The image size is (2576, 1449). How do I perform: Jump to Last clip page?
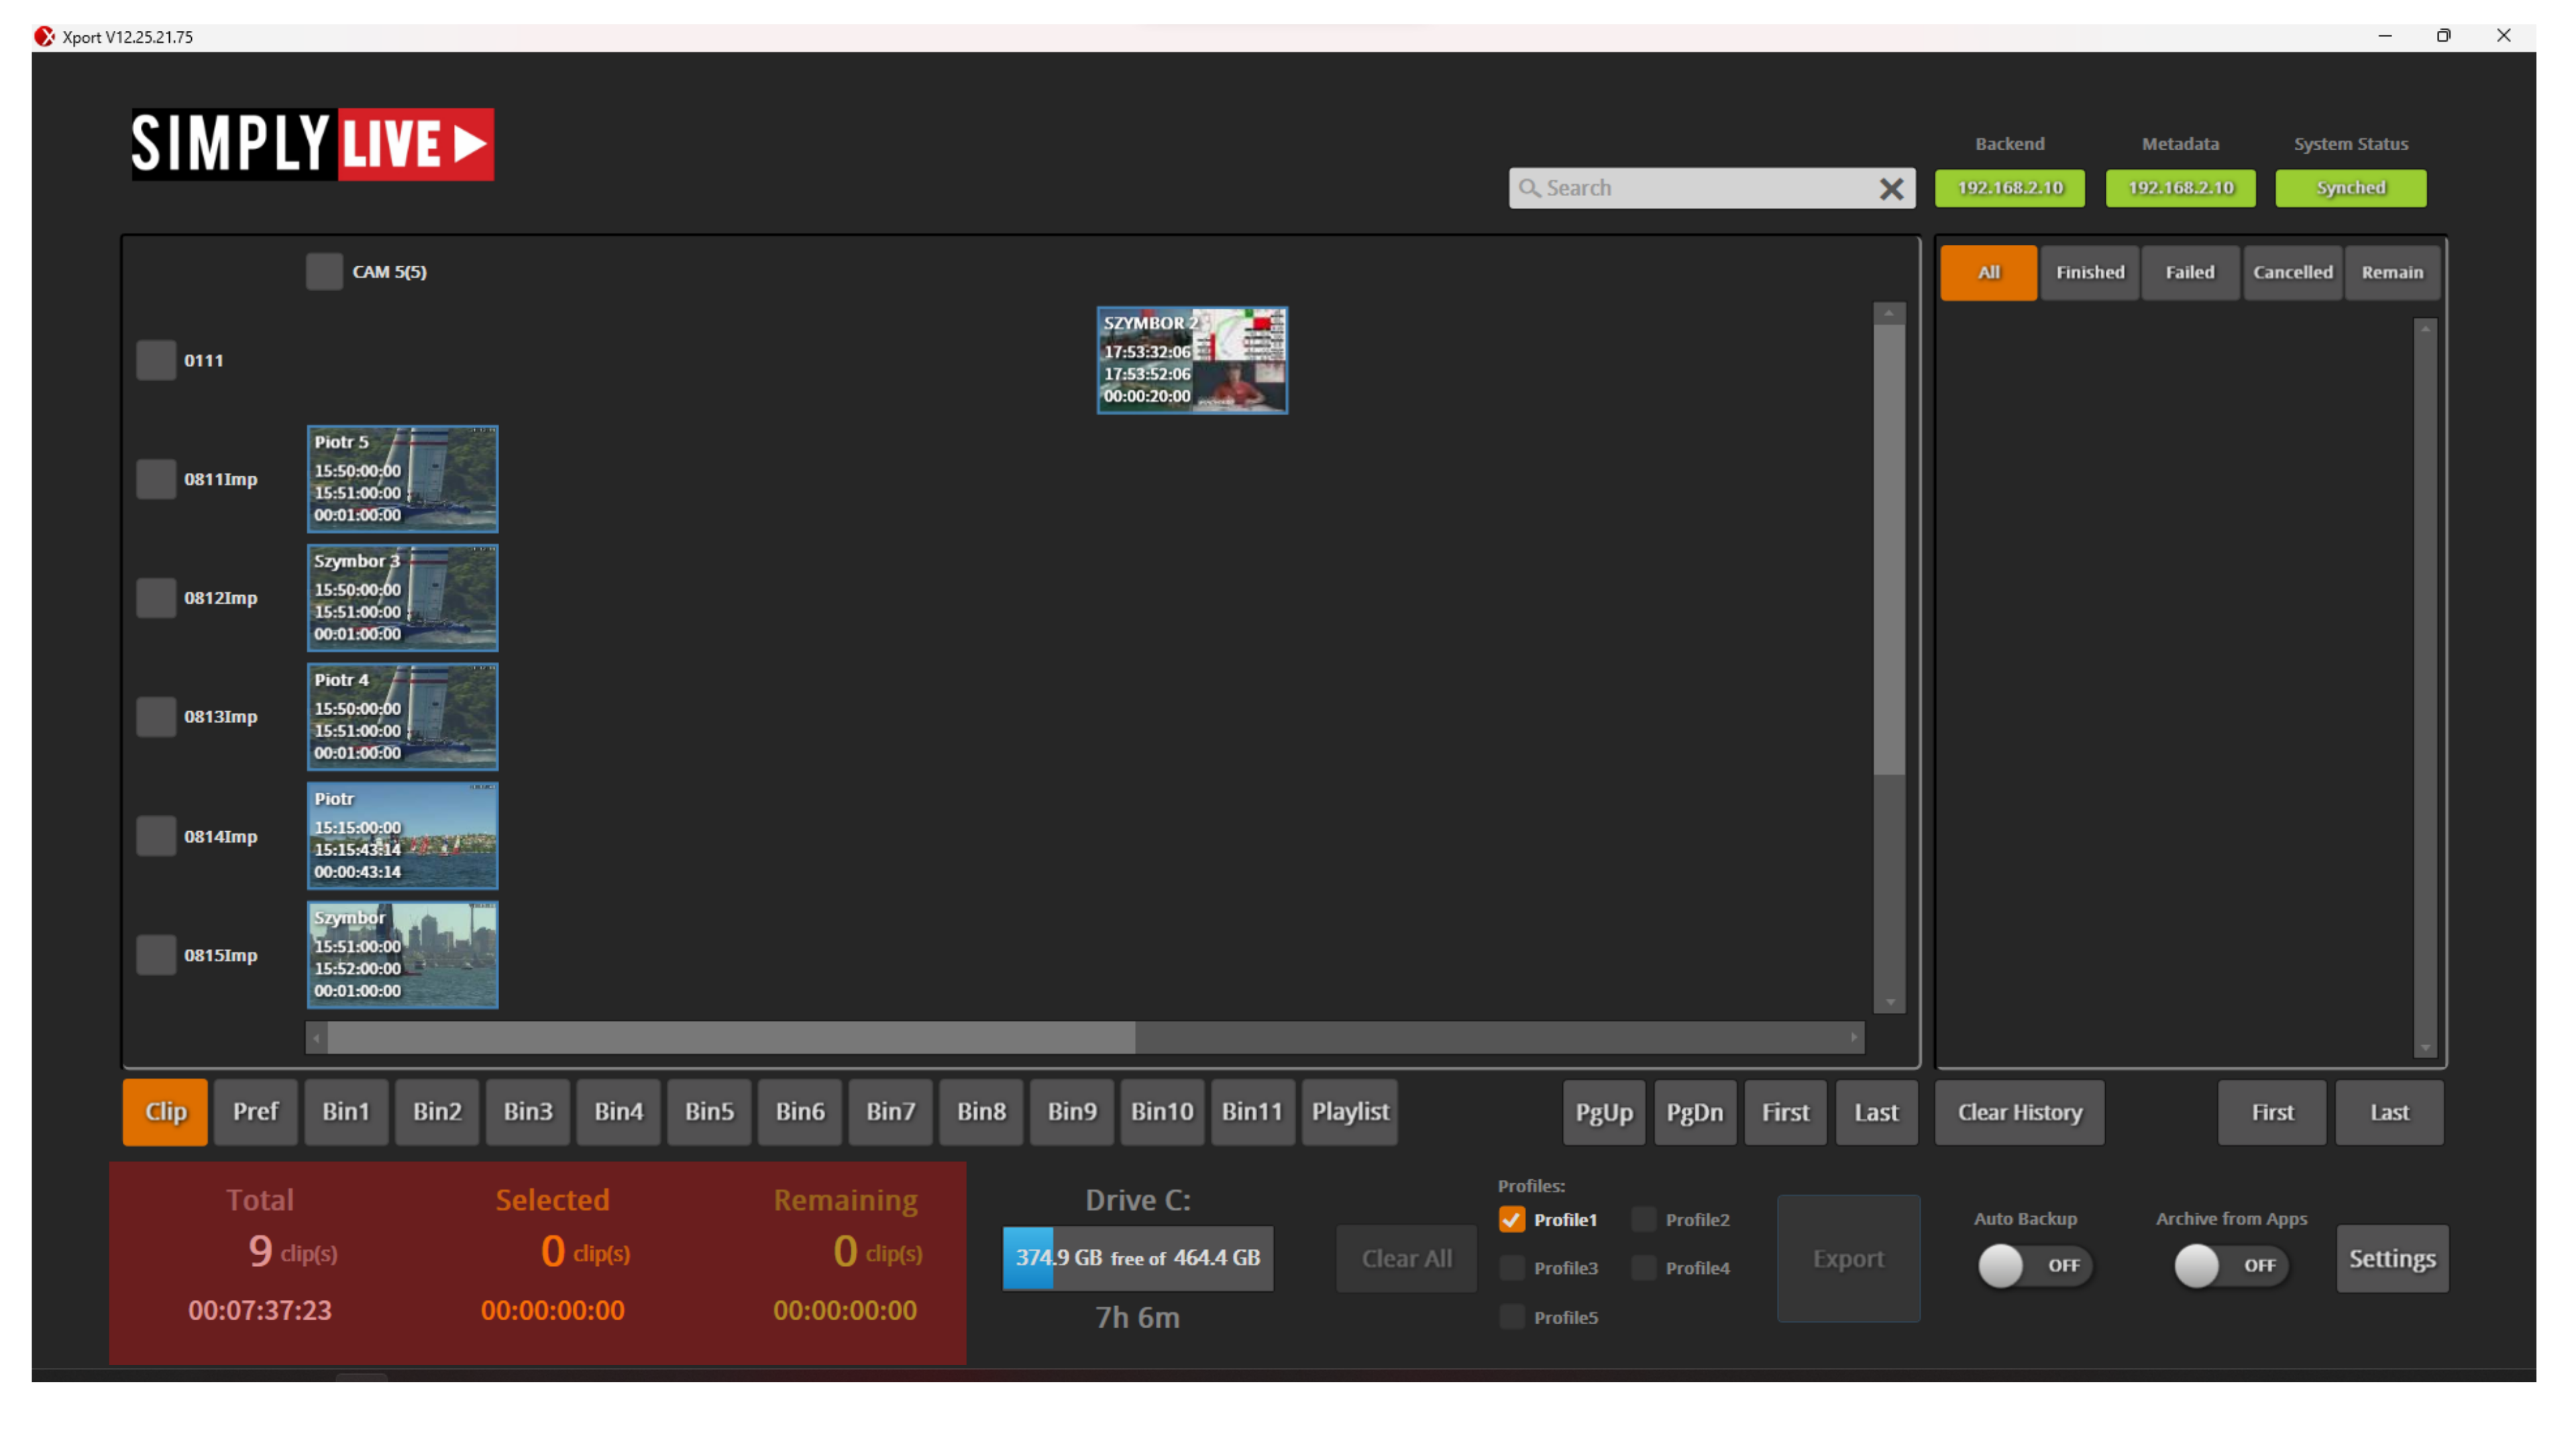pyautogui.click(x=1876, y=1112)
